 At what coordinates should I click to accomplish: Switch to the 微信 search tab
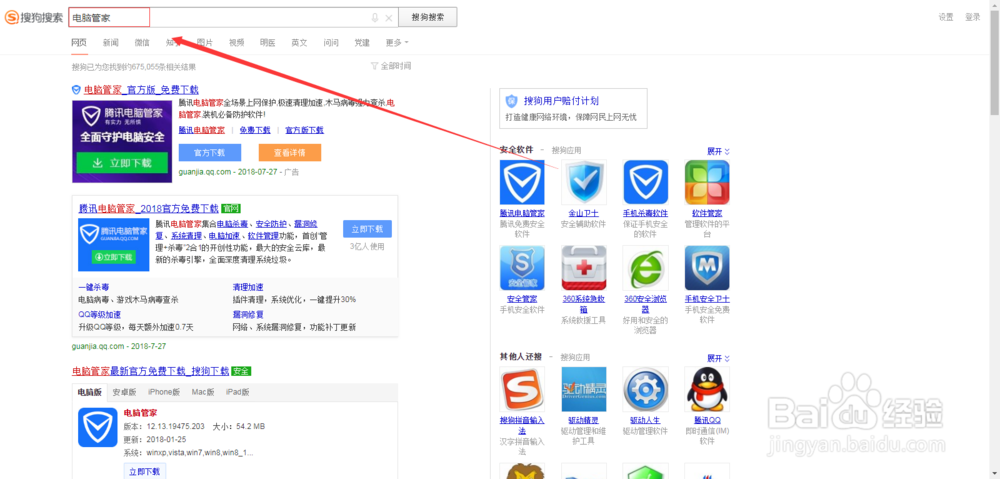[142, 43]
